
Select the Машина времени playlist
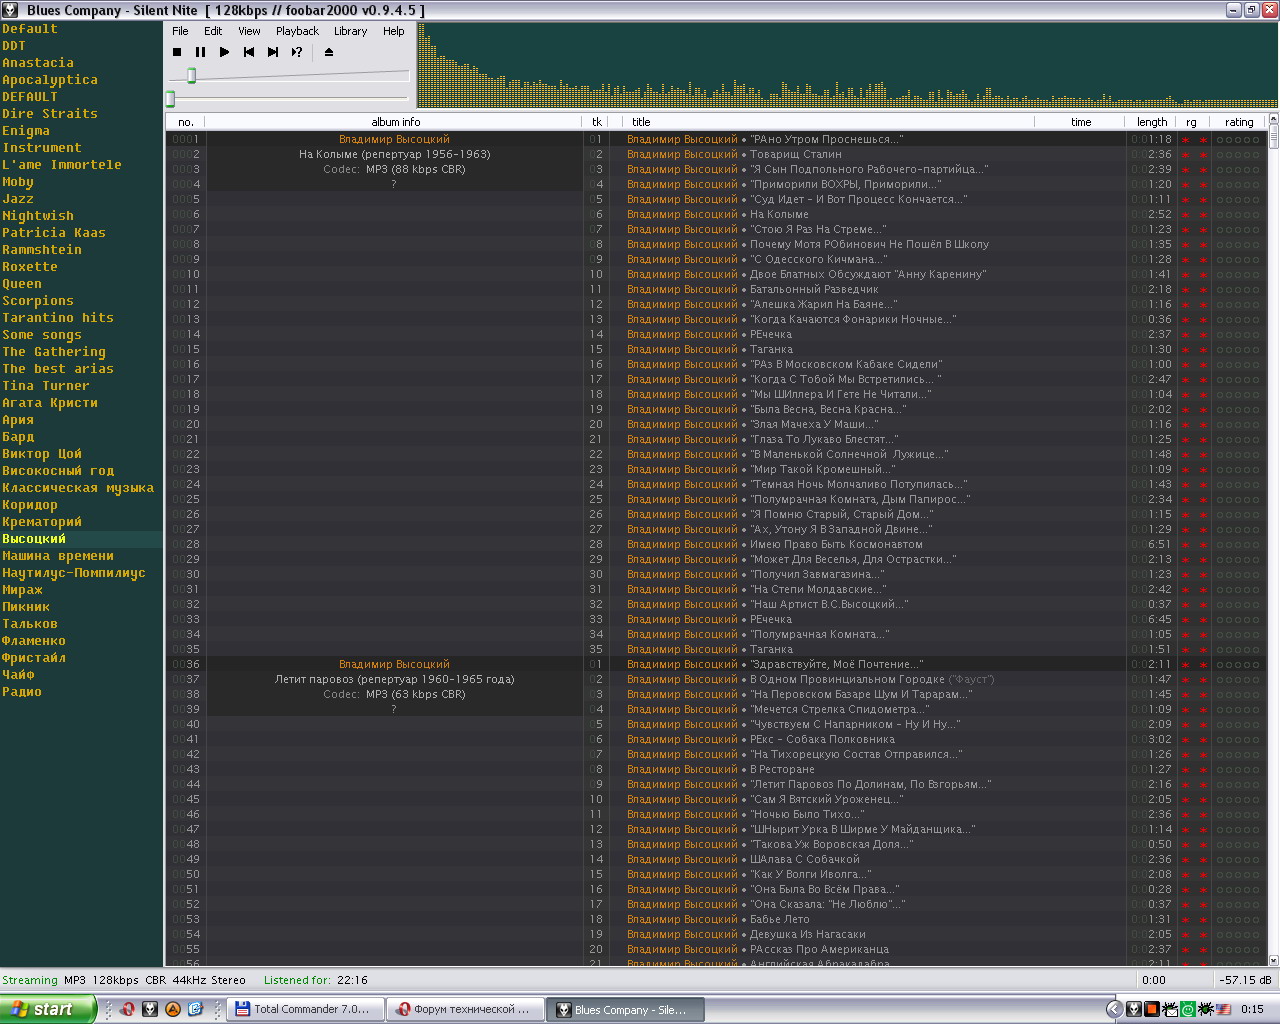pyautogui.click(x=58, y=556)
